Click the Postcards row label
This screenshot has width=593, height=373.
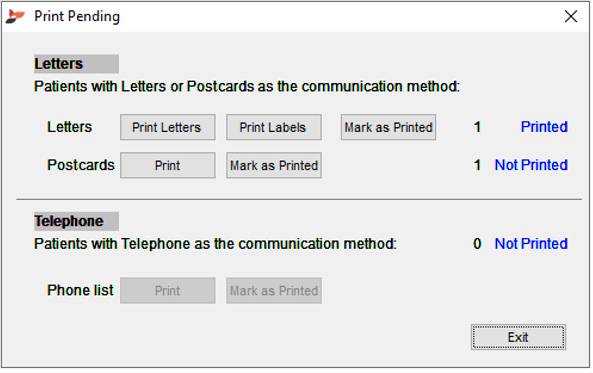tap(81, 165)
